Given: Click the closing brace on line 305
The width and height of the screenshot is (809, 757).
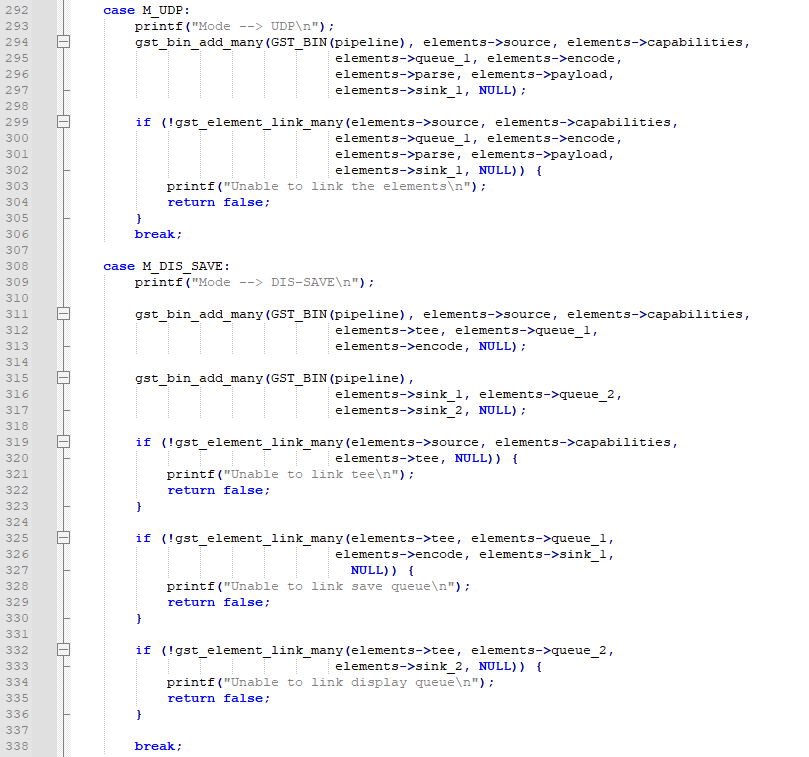Looking at the screenshot, I should pyautogui.click(x=138, y=218).
